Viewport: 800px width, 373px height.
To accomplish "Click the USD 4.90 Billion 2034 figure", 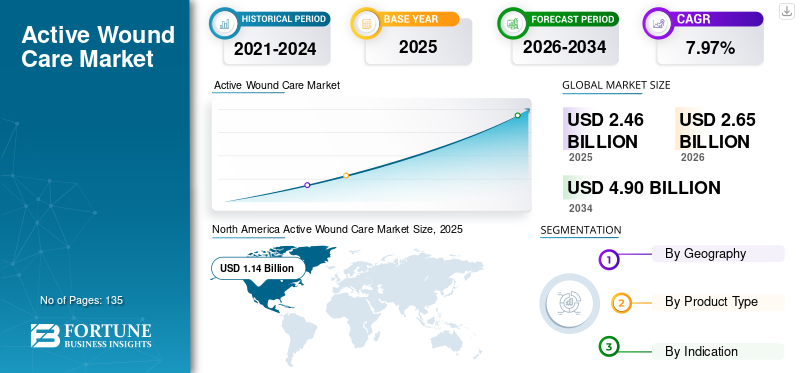I will [x=644, y=188].
